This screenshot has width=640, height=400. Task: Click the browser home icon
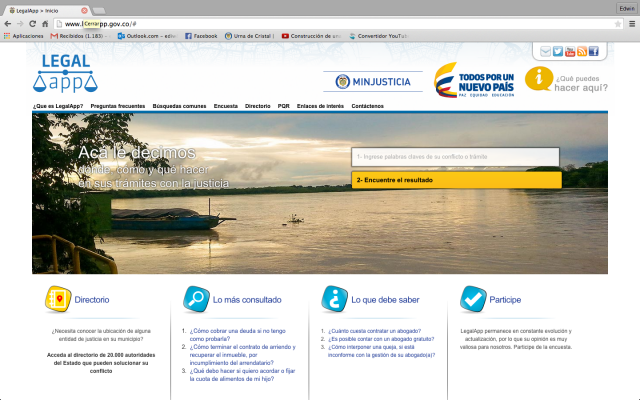[45, 24]
